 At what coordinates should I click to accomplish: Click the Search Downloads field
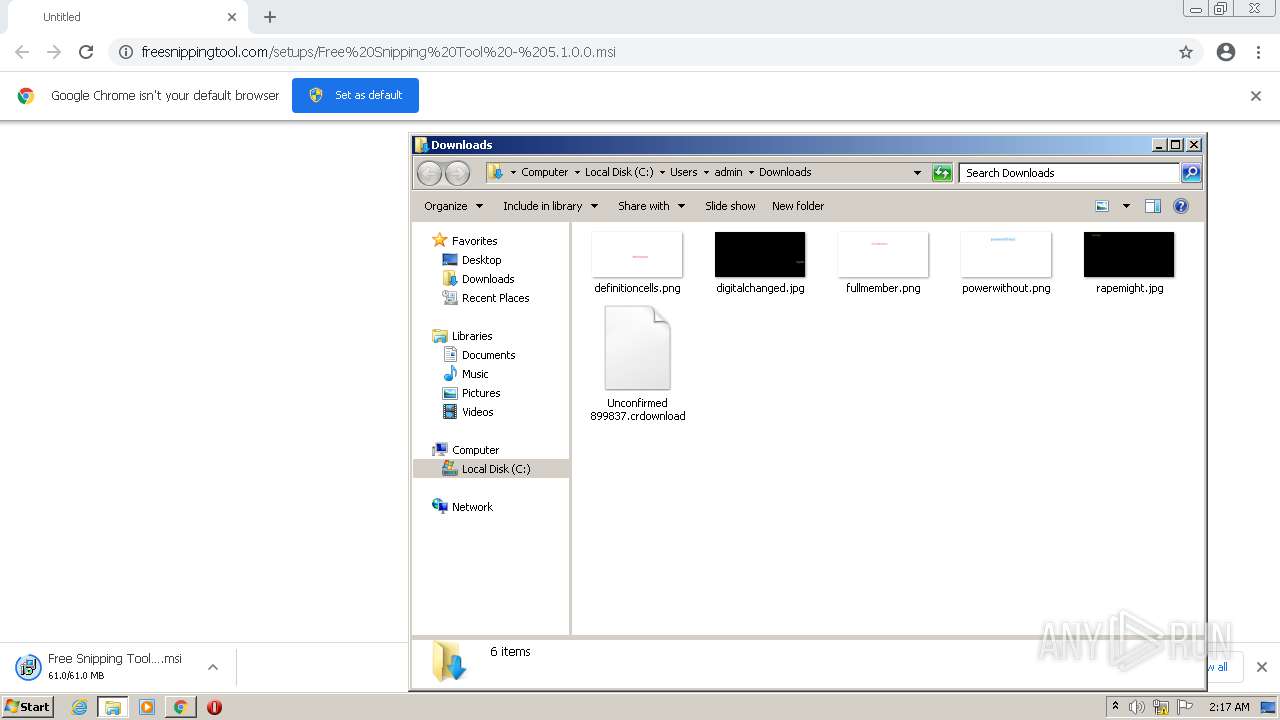click(x=1068, y=173)
